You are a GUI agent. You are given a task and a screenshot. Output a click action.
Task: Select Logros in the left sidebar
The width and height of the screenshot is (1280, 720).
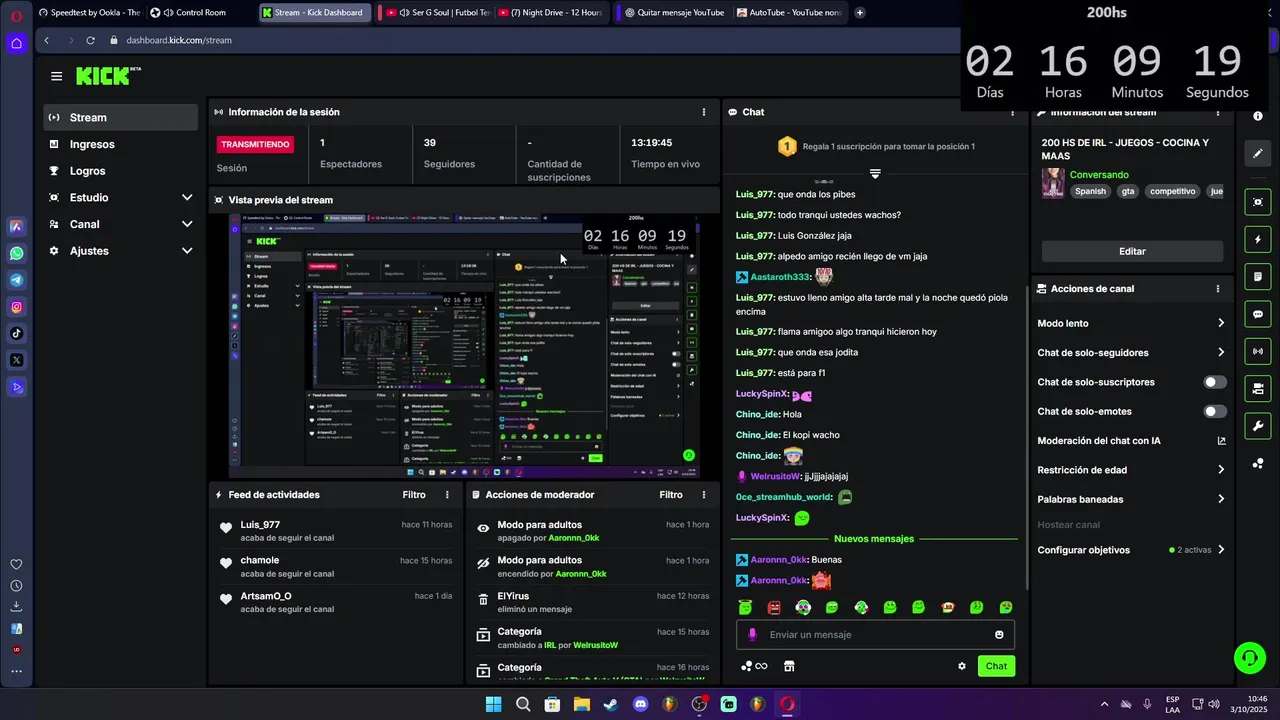click(x=121, y=171)
